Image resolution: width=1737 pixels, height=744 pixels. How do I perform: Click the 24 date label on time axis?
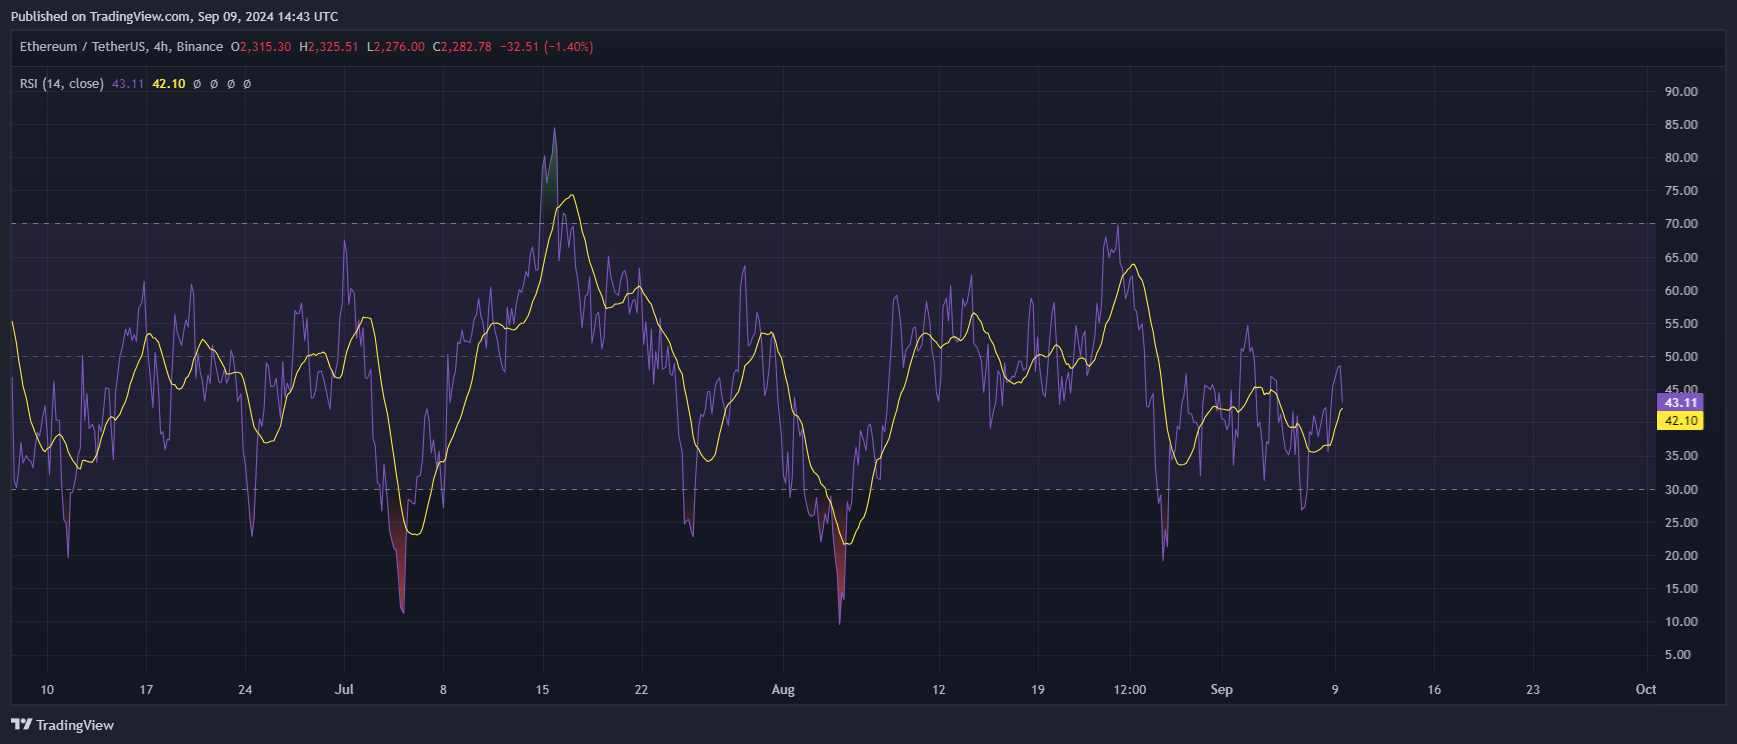(245, 690)
